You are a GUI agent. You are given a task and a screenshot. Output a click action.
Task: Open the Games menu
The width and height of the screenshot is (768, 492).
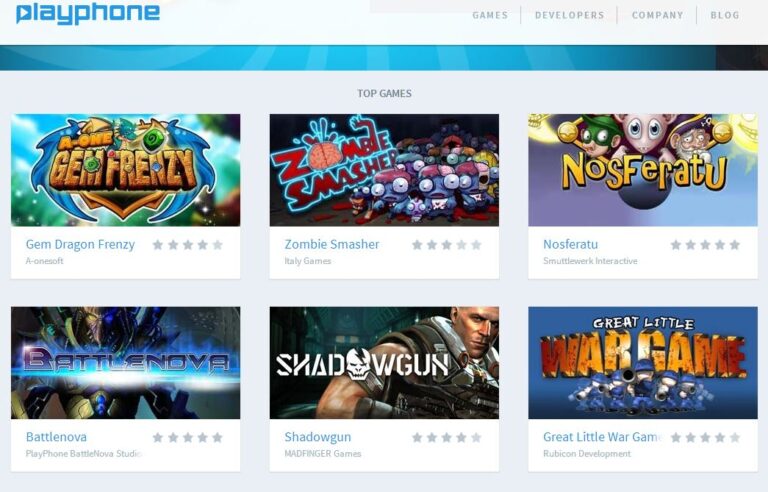(x=490, y=15)
